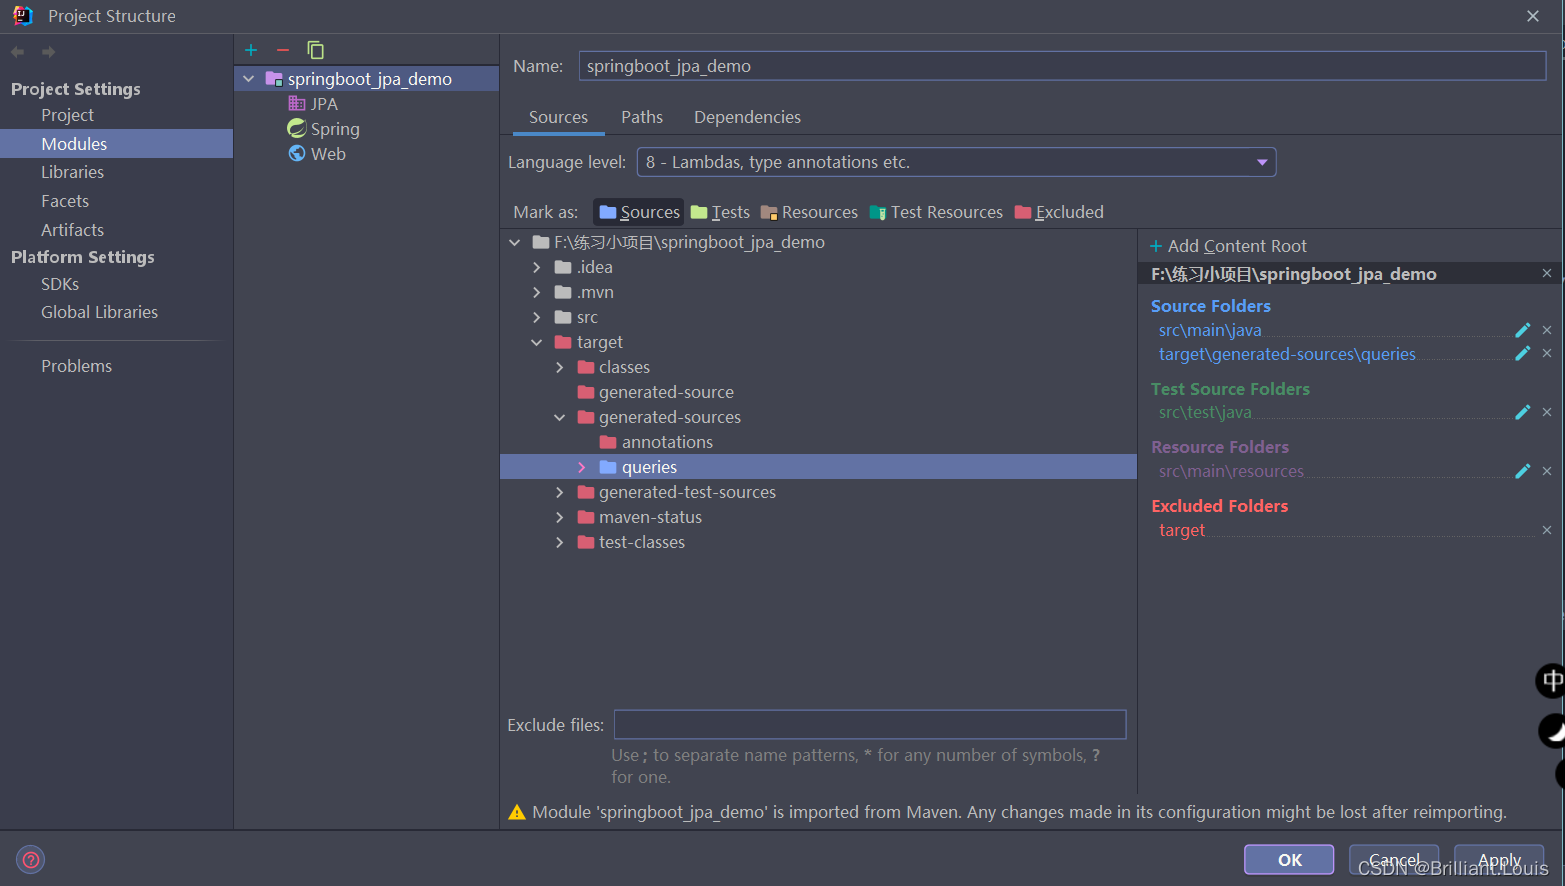Focus the Exclude files field
This screenshot has height=886, width=1565.
point(870,725)
